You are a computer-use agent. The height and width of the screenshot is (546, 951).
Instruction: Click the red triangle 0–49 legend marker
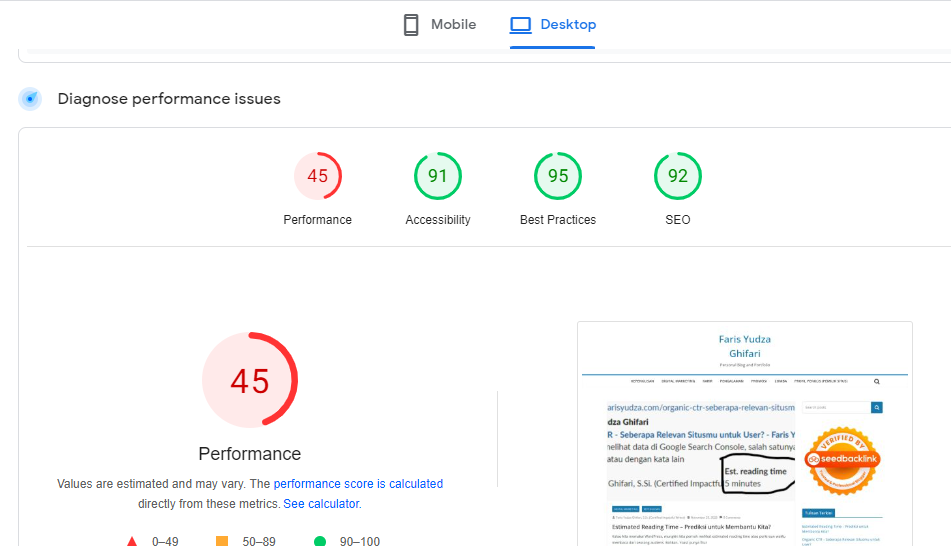[x=132, y=541]
